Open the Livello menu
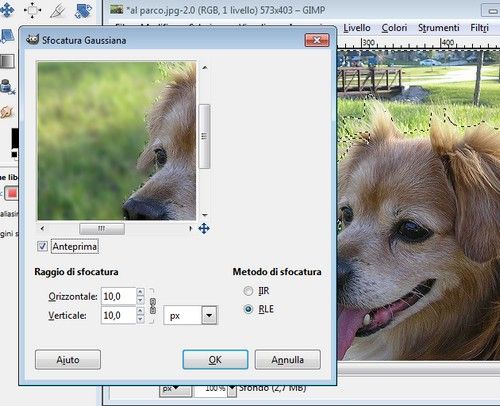Image resolution: width=500 pixels, height=406 pixels. [x=357, y=28]
